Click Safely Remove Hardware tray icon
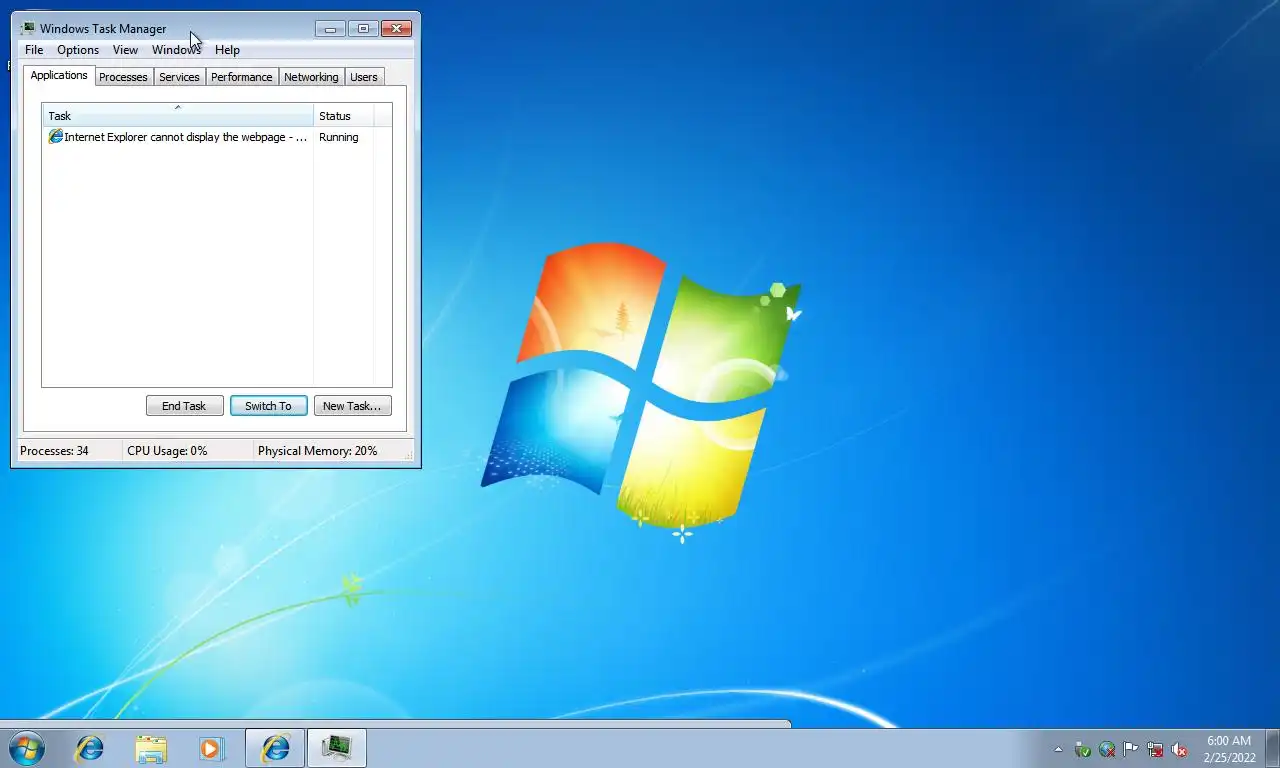The height and width of the screenshot is (768, 1280). tap(1082, 749)
